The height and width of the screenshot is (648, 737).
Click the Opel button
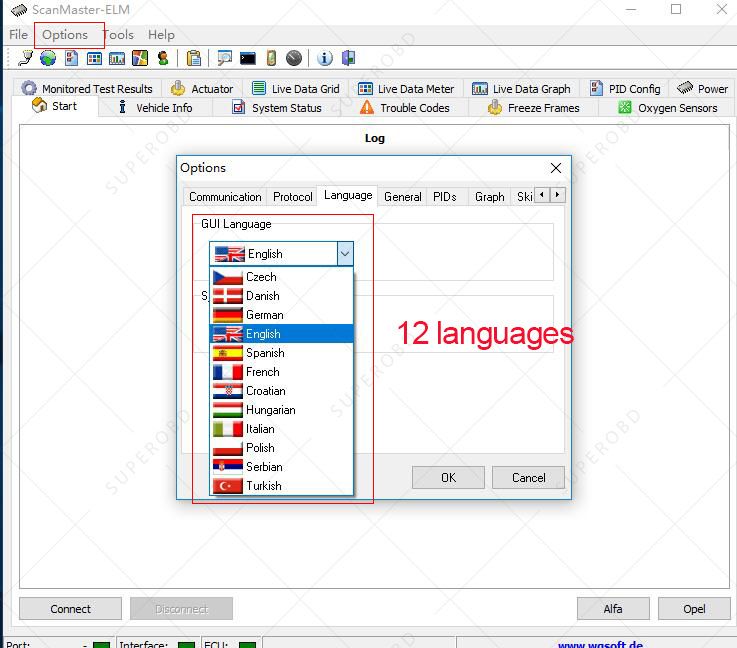click(x=694, y=609)
